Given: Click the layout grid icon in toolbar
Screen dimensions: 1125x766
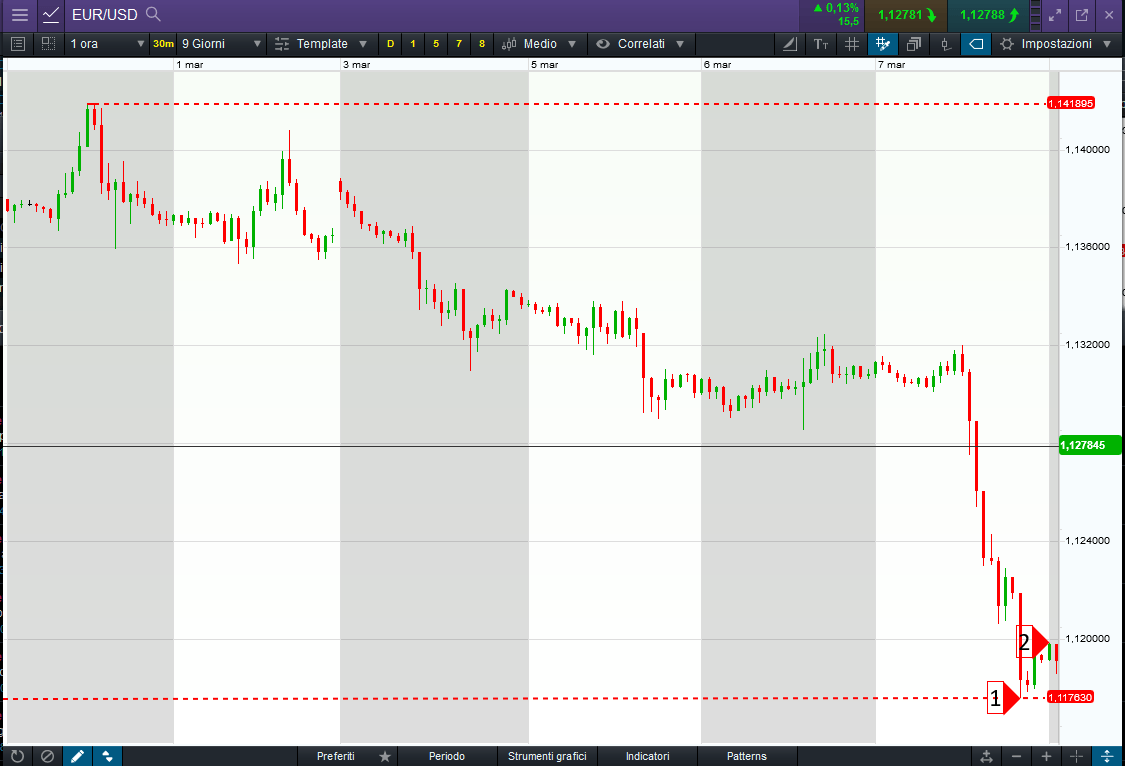Looking at the screenshot, I should (x=48, y=44).
